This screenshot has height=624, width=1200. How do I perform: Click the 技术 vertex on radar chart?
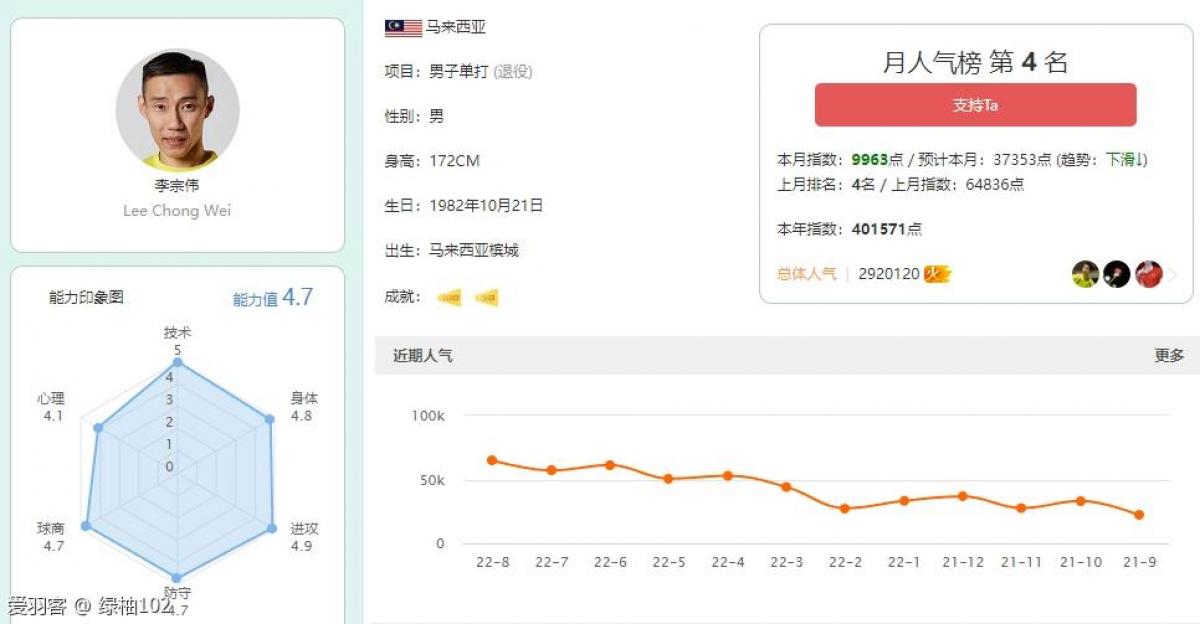(x=178, y=365)
